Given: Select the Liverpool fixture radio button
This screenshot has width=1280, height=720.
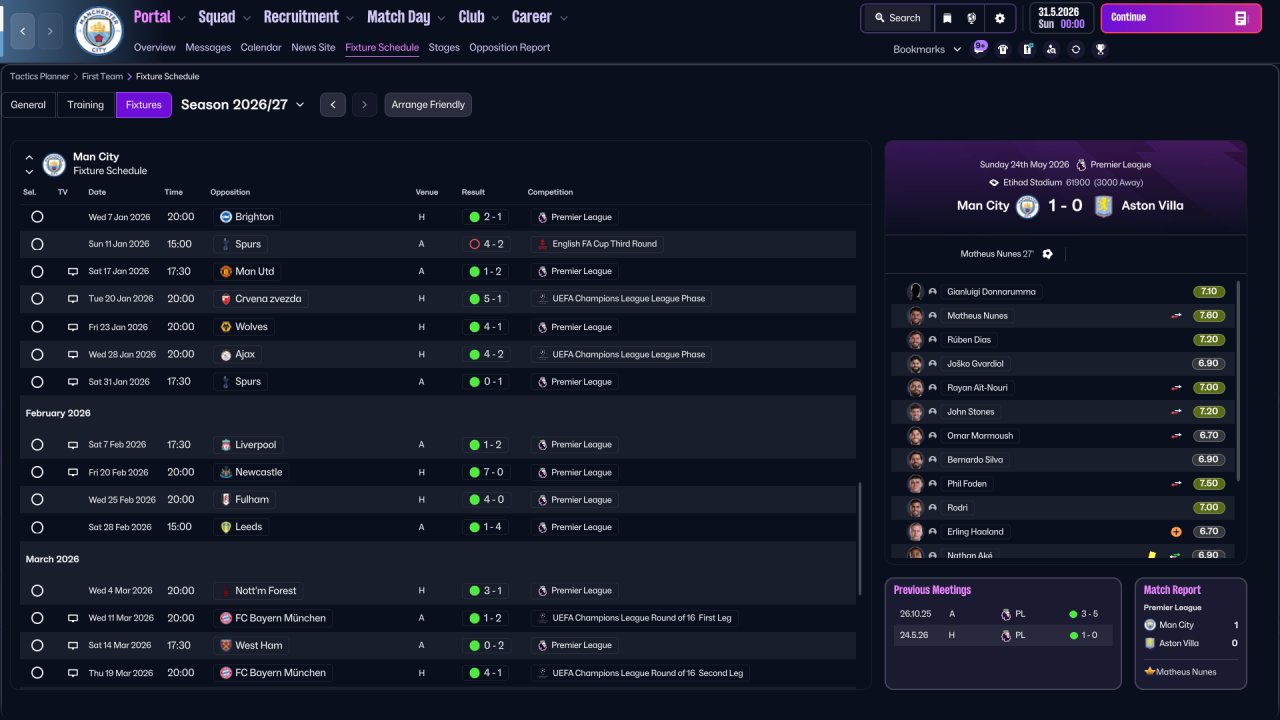Looking at the screenshot, I should coord(37,445).
